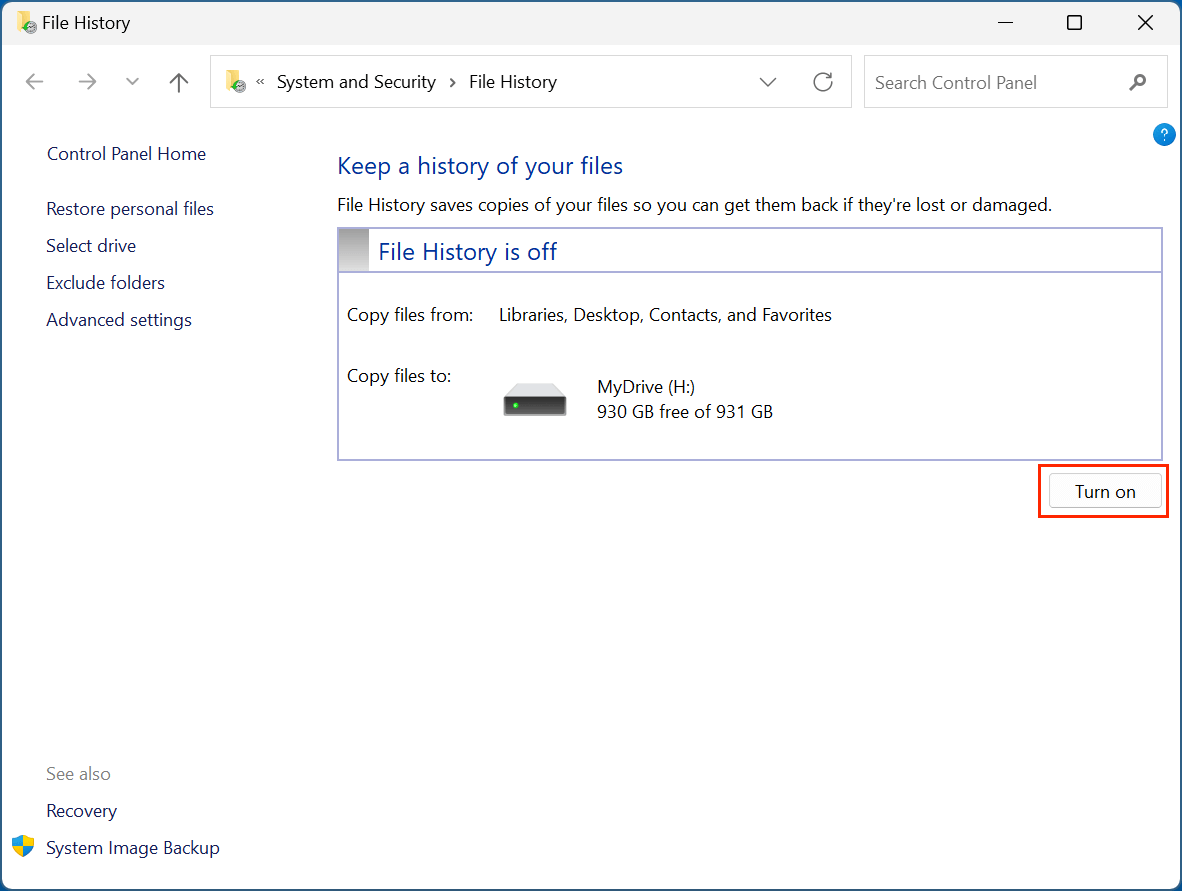Click the System Image Backup shield icon
The image size is (1182, 891).
22,846
